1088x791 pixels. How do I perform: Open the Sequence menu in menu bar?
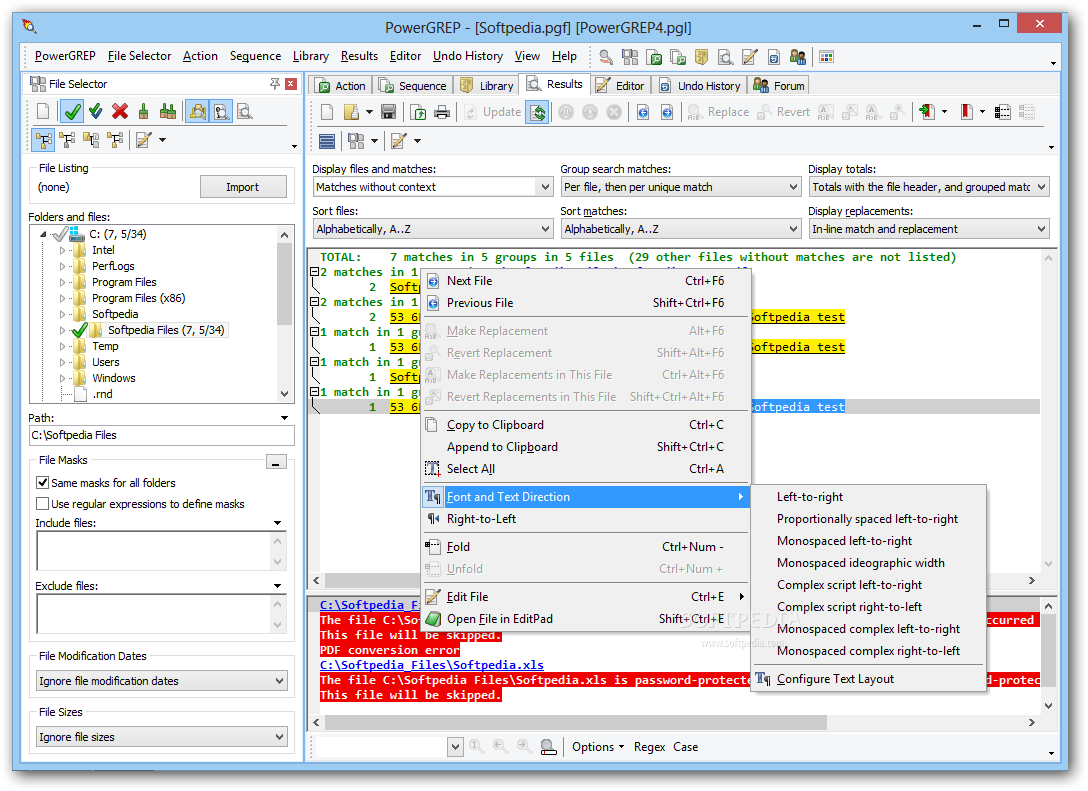[255, 56]
